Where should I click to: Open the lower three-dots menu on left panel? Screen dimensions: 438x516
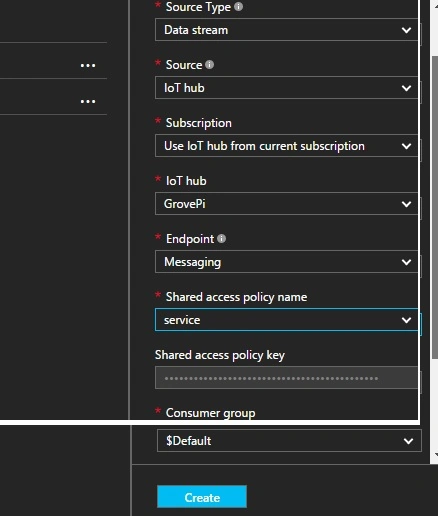tap(88, 101)
